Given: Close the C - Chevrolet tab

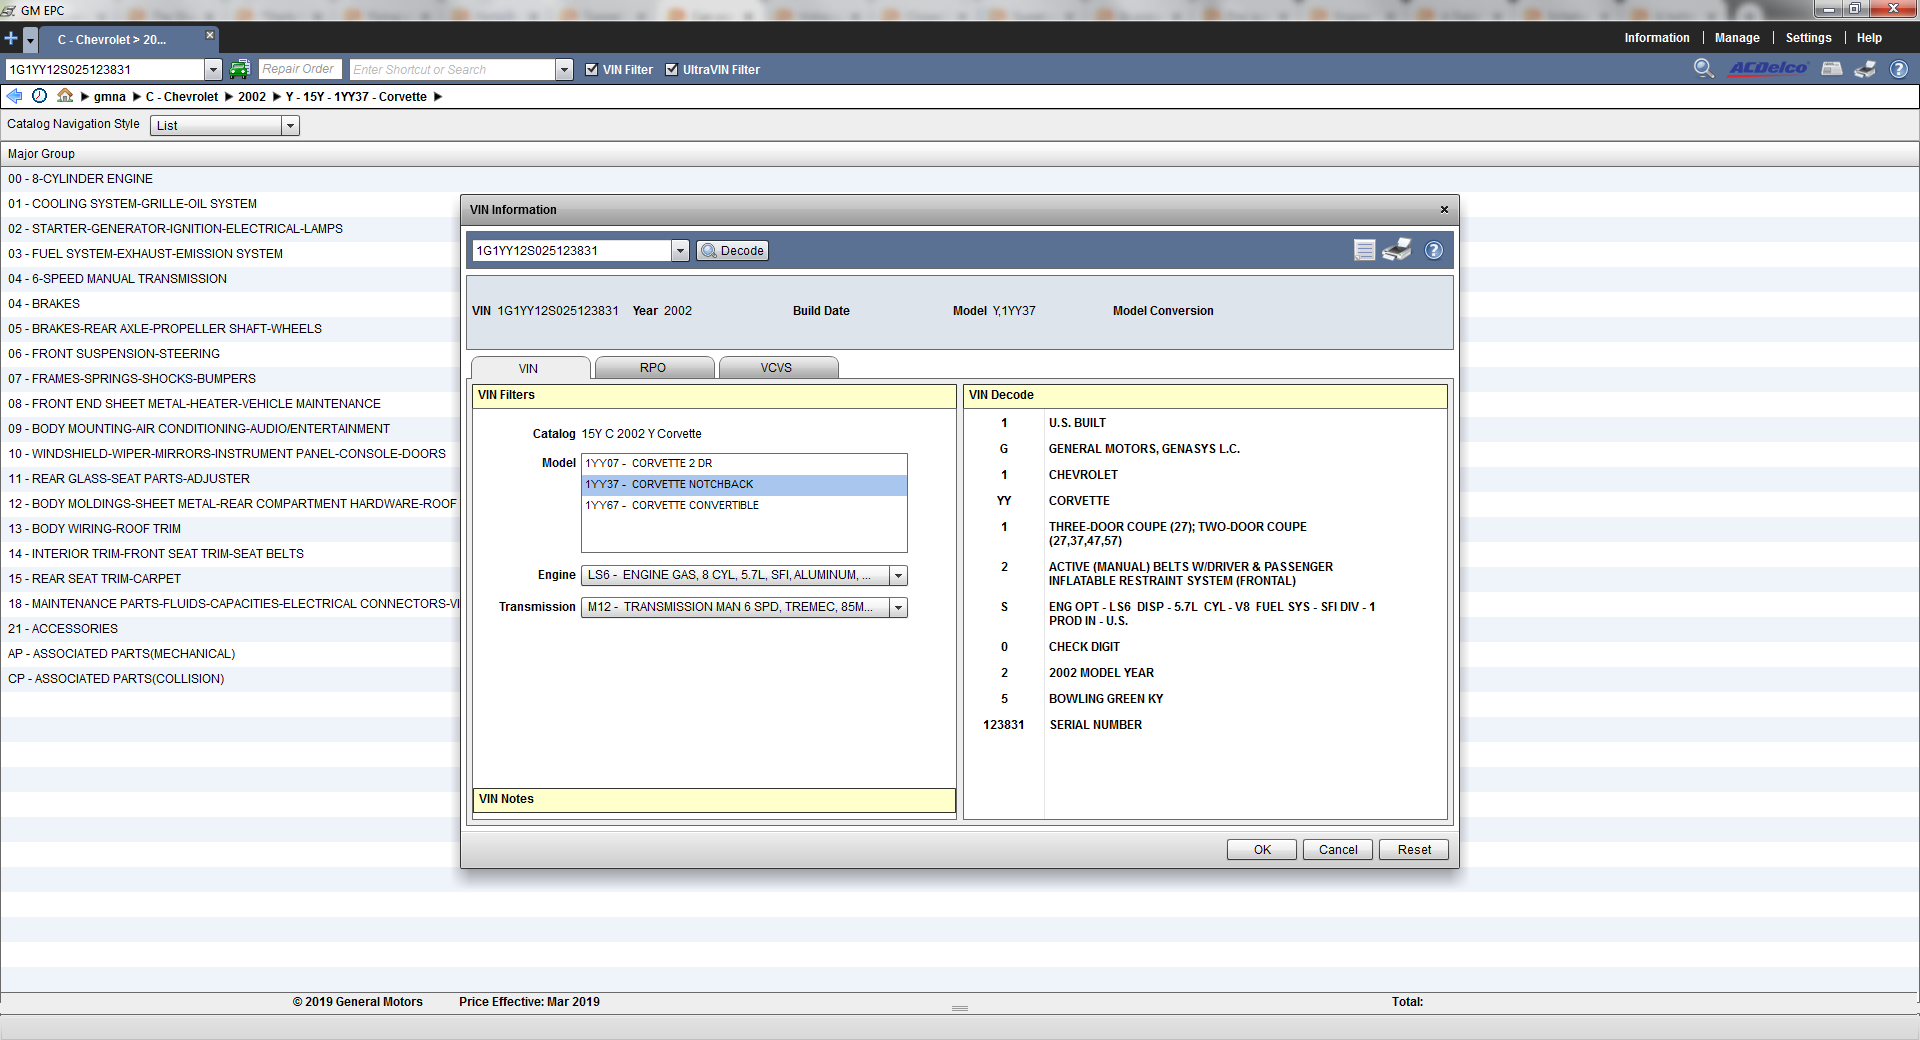Looking at the screenshot, I should (x=210, y=35).
